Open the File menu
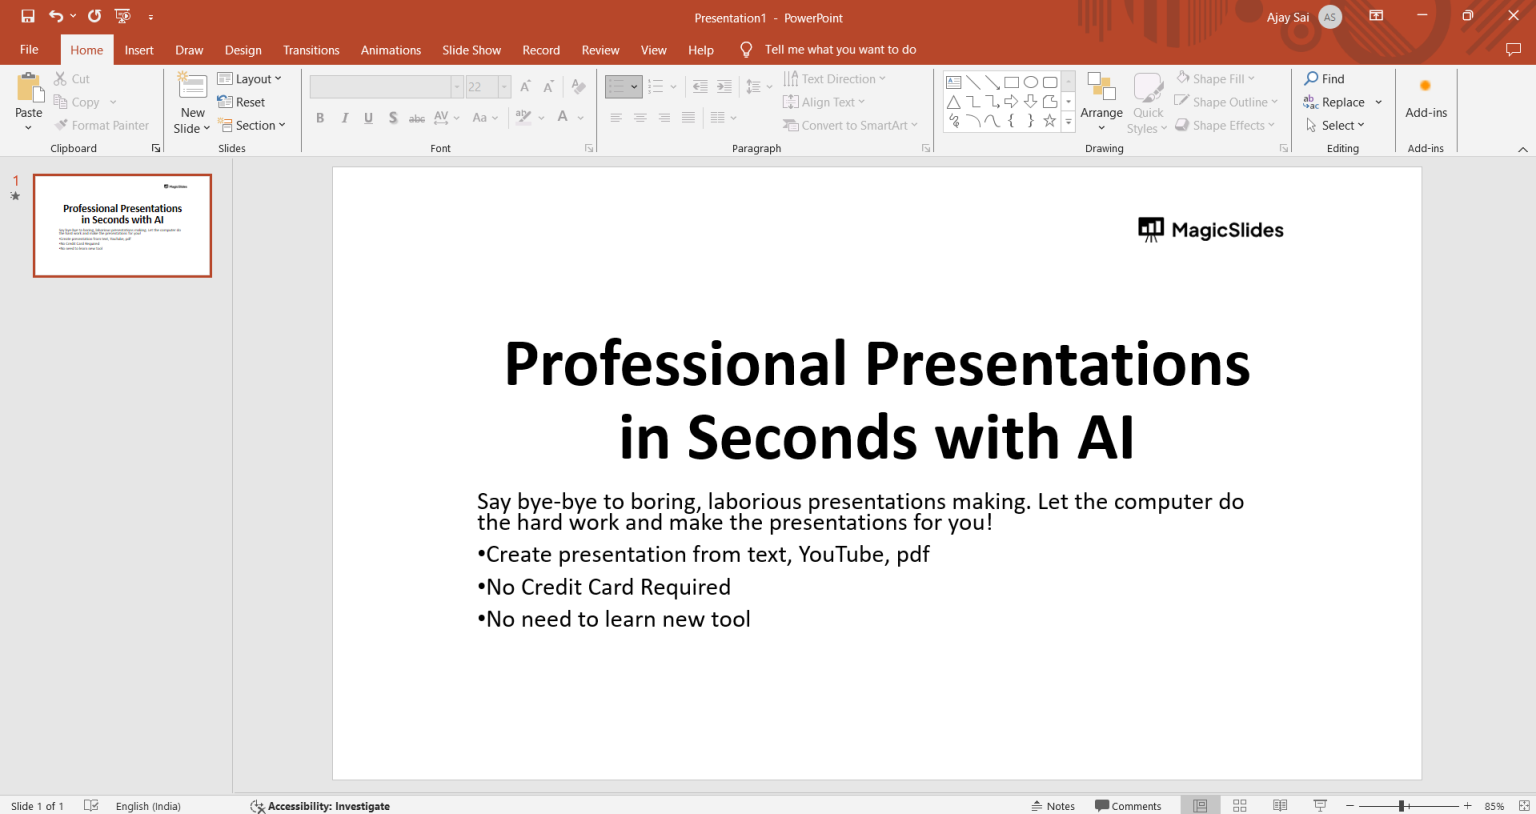Screen dimensions: 1536x814 (x=29, y=49)
